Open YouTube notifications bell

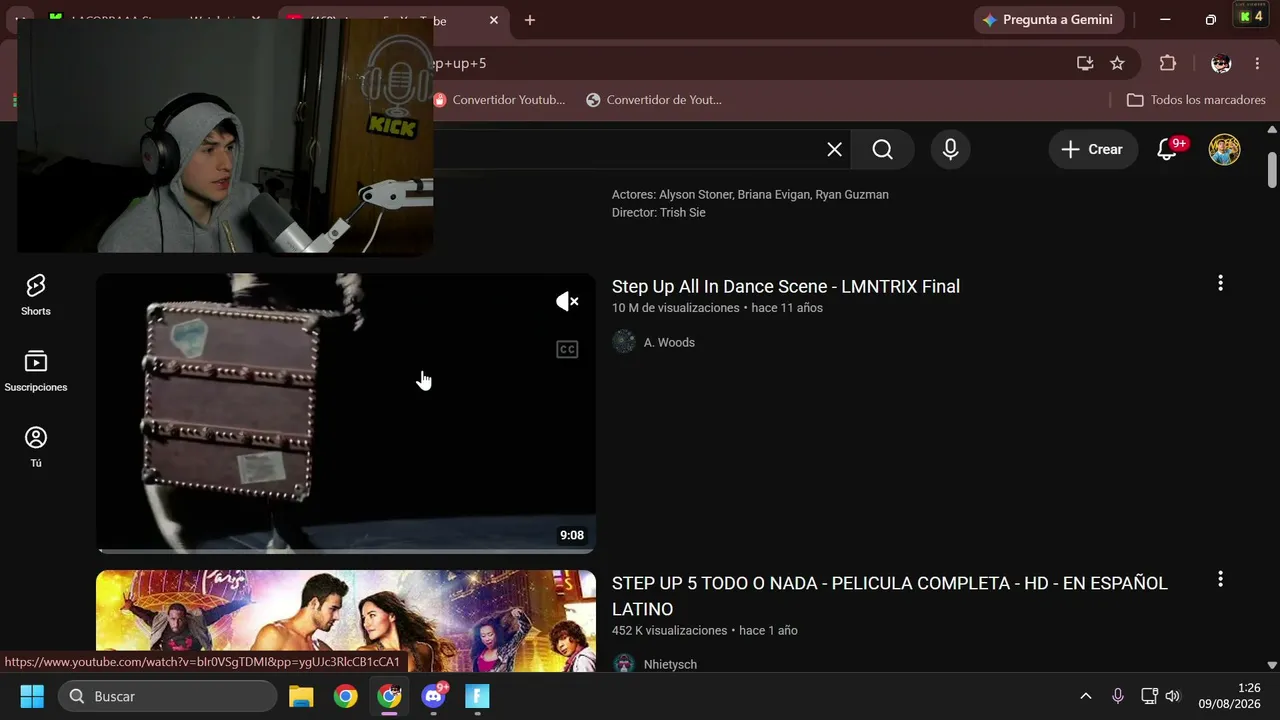(1167, 149)
